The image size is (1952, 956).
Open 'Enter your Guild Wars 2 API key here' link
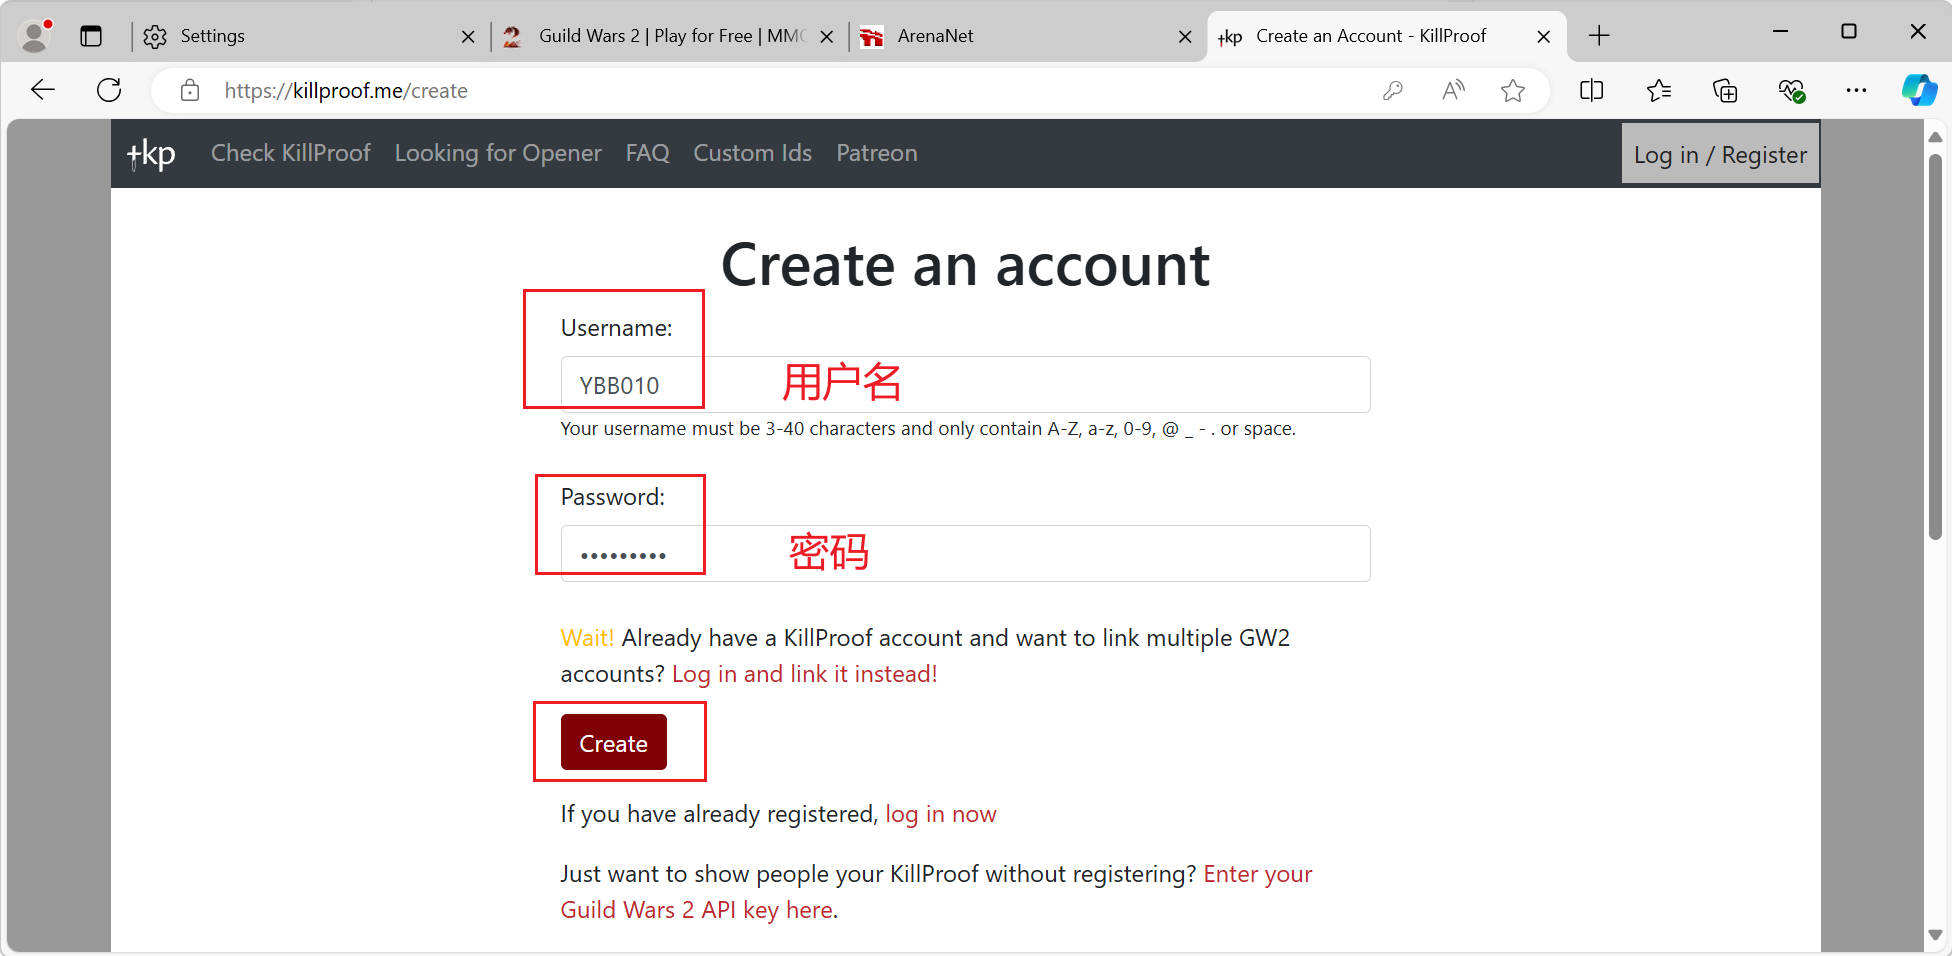(x=935, y=892)
